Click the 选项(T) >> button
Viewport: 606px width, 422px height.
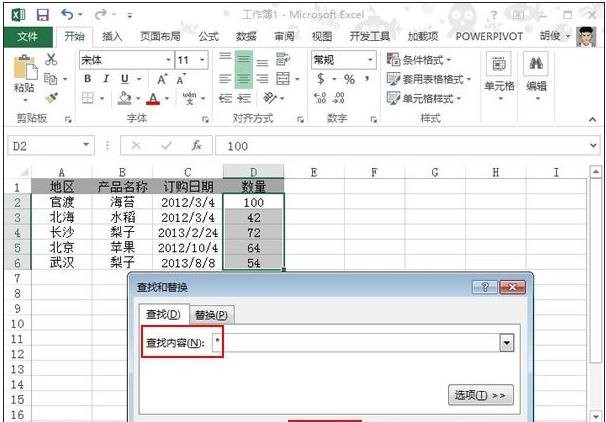pyautogui.click(x=480, y=395)
